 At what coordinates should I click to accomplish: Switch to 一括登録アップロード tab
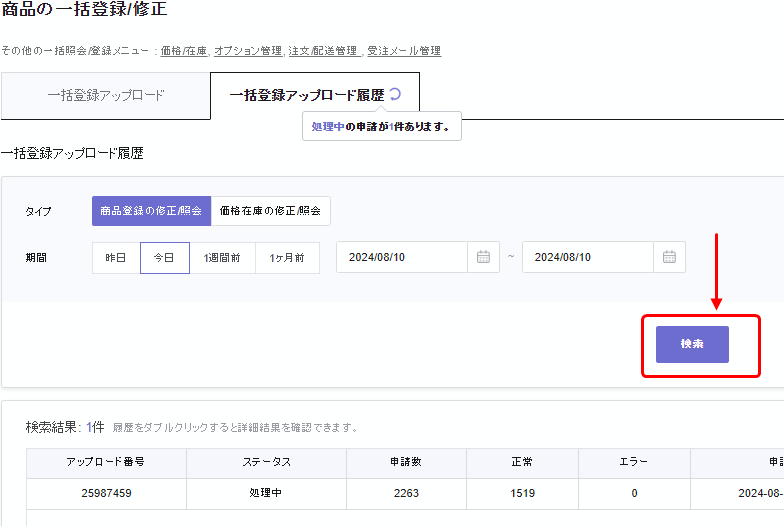point(106,96)
